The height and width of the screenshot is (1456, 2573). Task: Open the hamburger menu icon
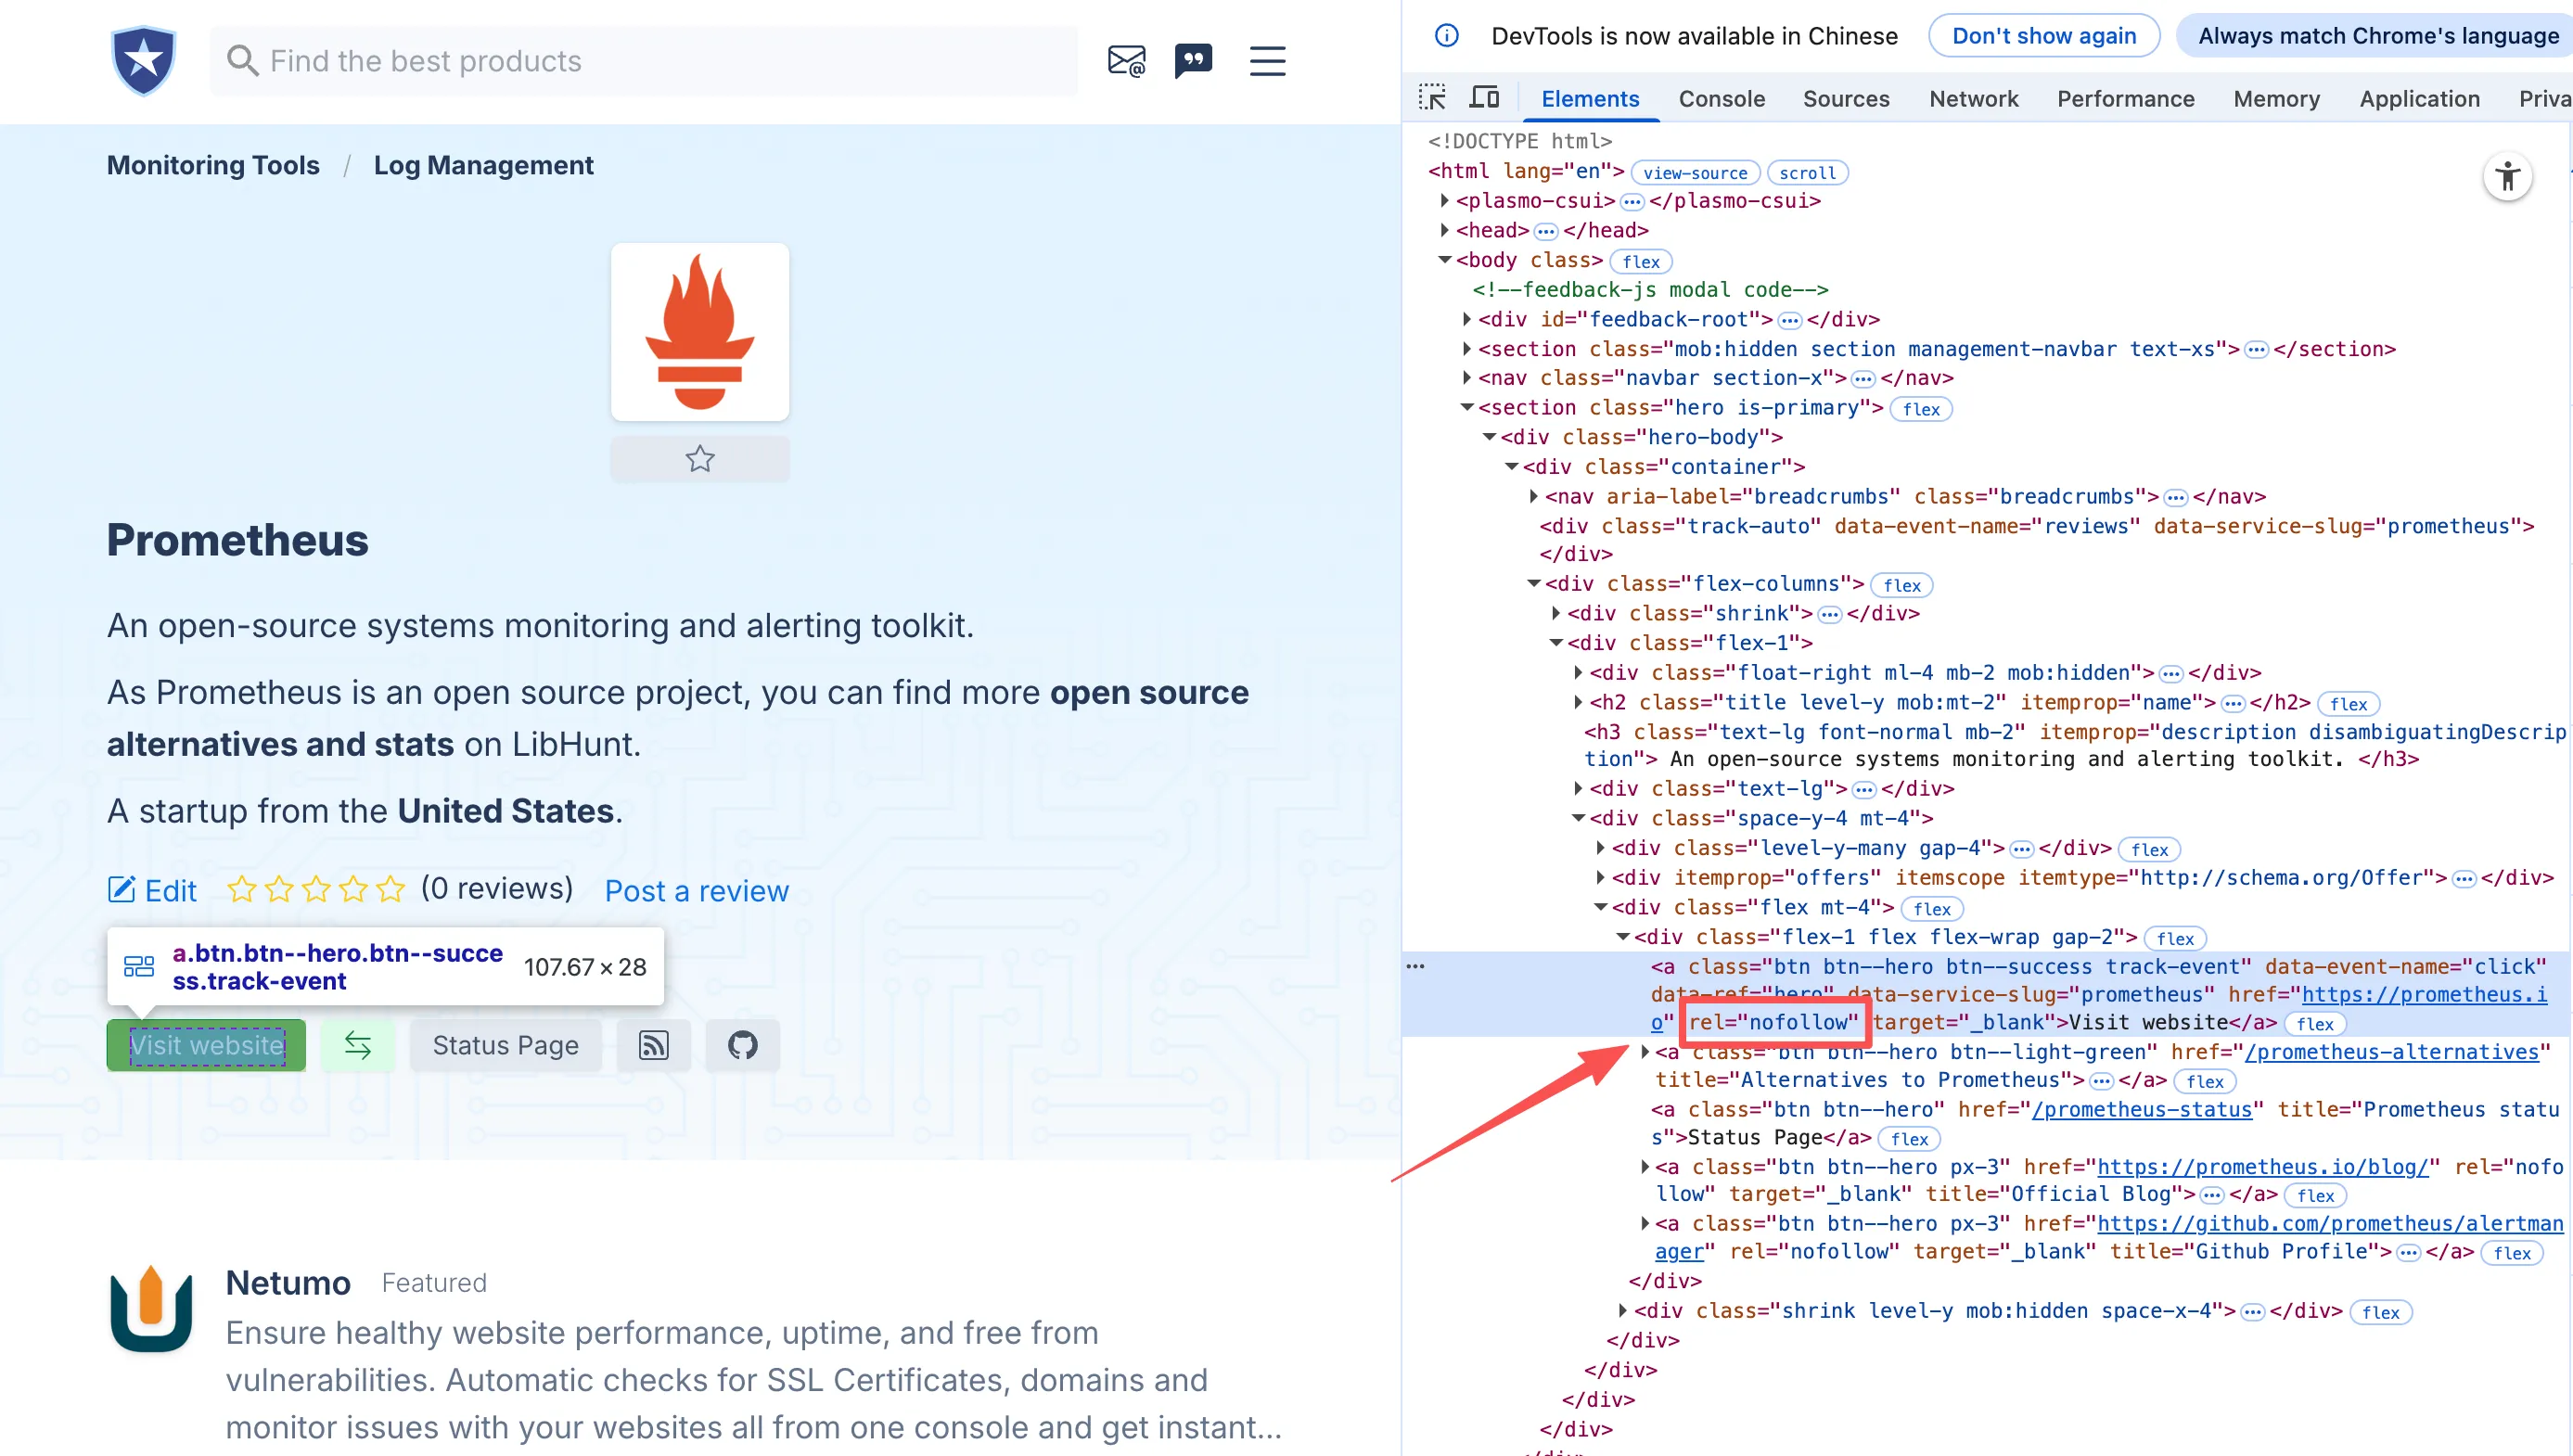[x=1267, y=61]
